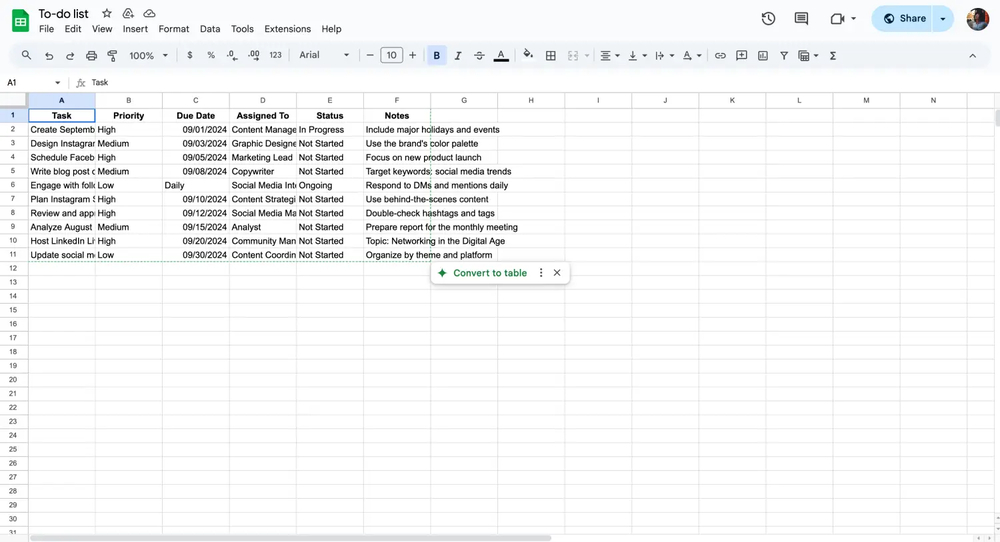Open the Fill color picker
The height and width of the screenshot is (542, 1000).
(x=528, y=56)
